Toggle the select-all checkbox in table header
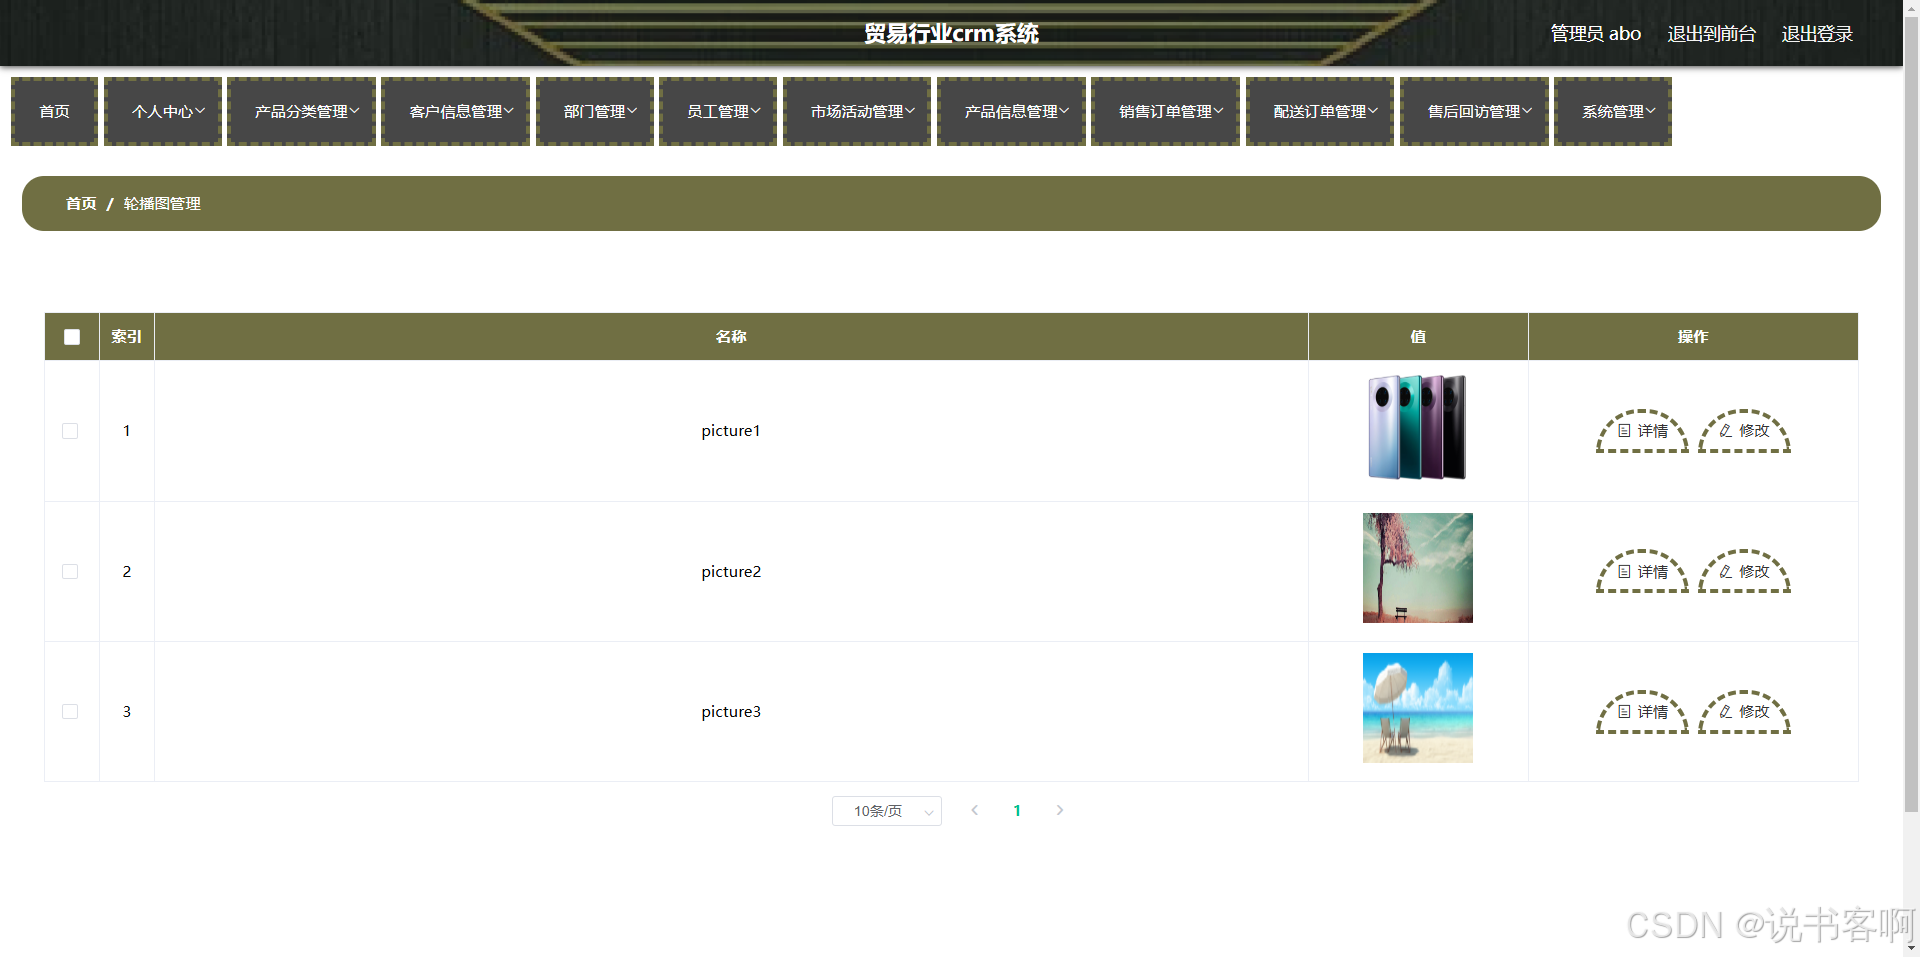This screenshot has width=1920, height=957. [72, 337]
